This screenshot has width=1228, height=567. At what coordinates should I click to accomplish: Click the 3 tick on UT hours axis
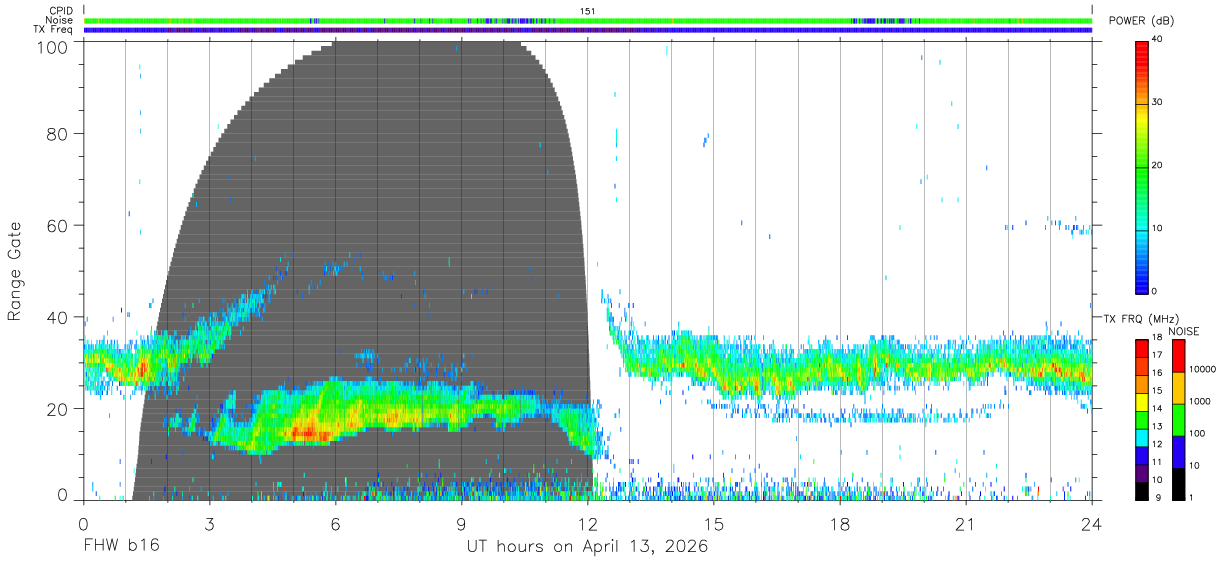210,523
